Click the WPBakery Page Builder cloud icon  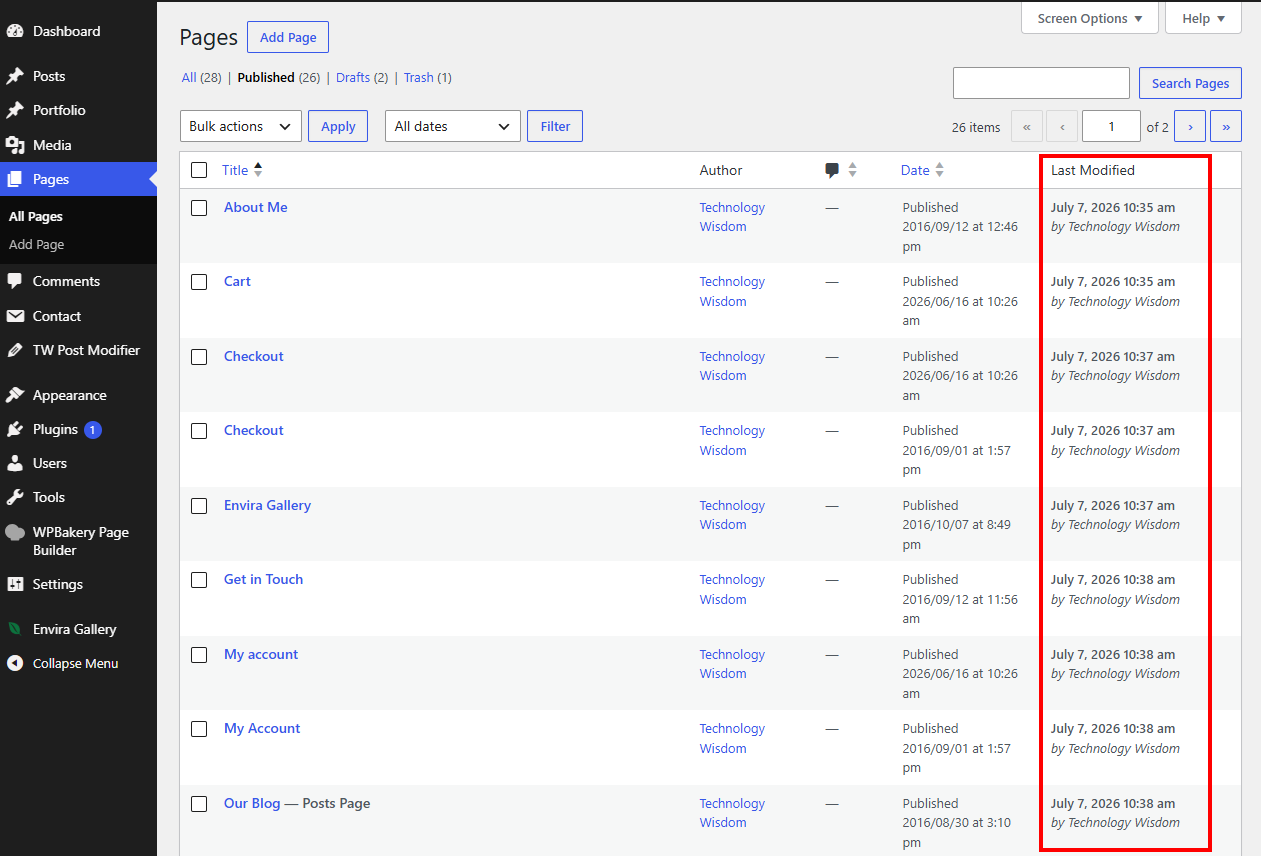(x=15, y=532)
